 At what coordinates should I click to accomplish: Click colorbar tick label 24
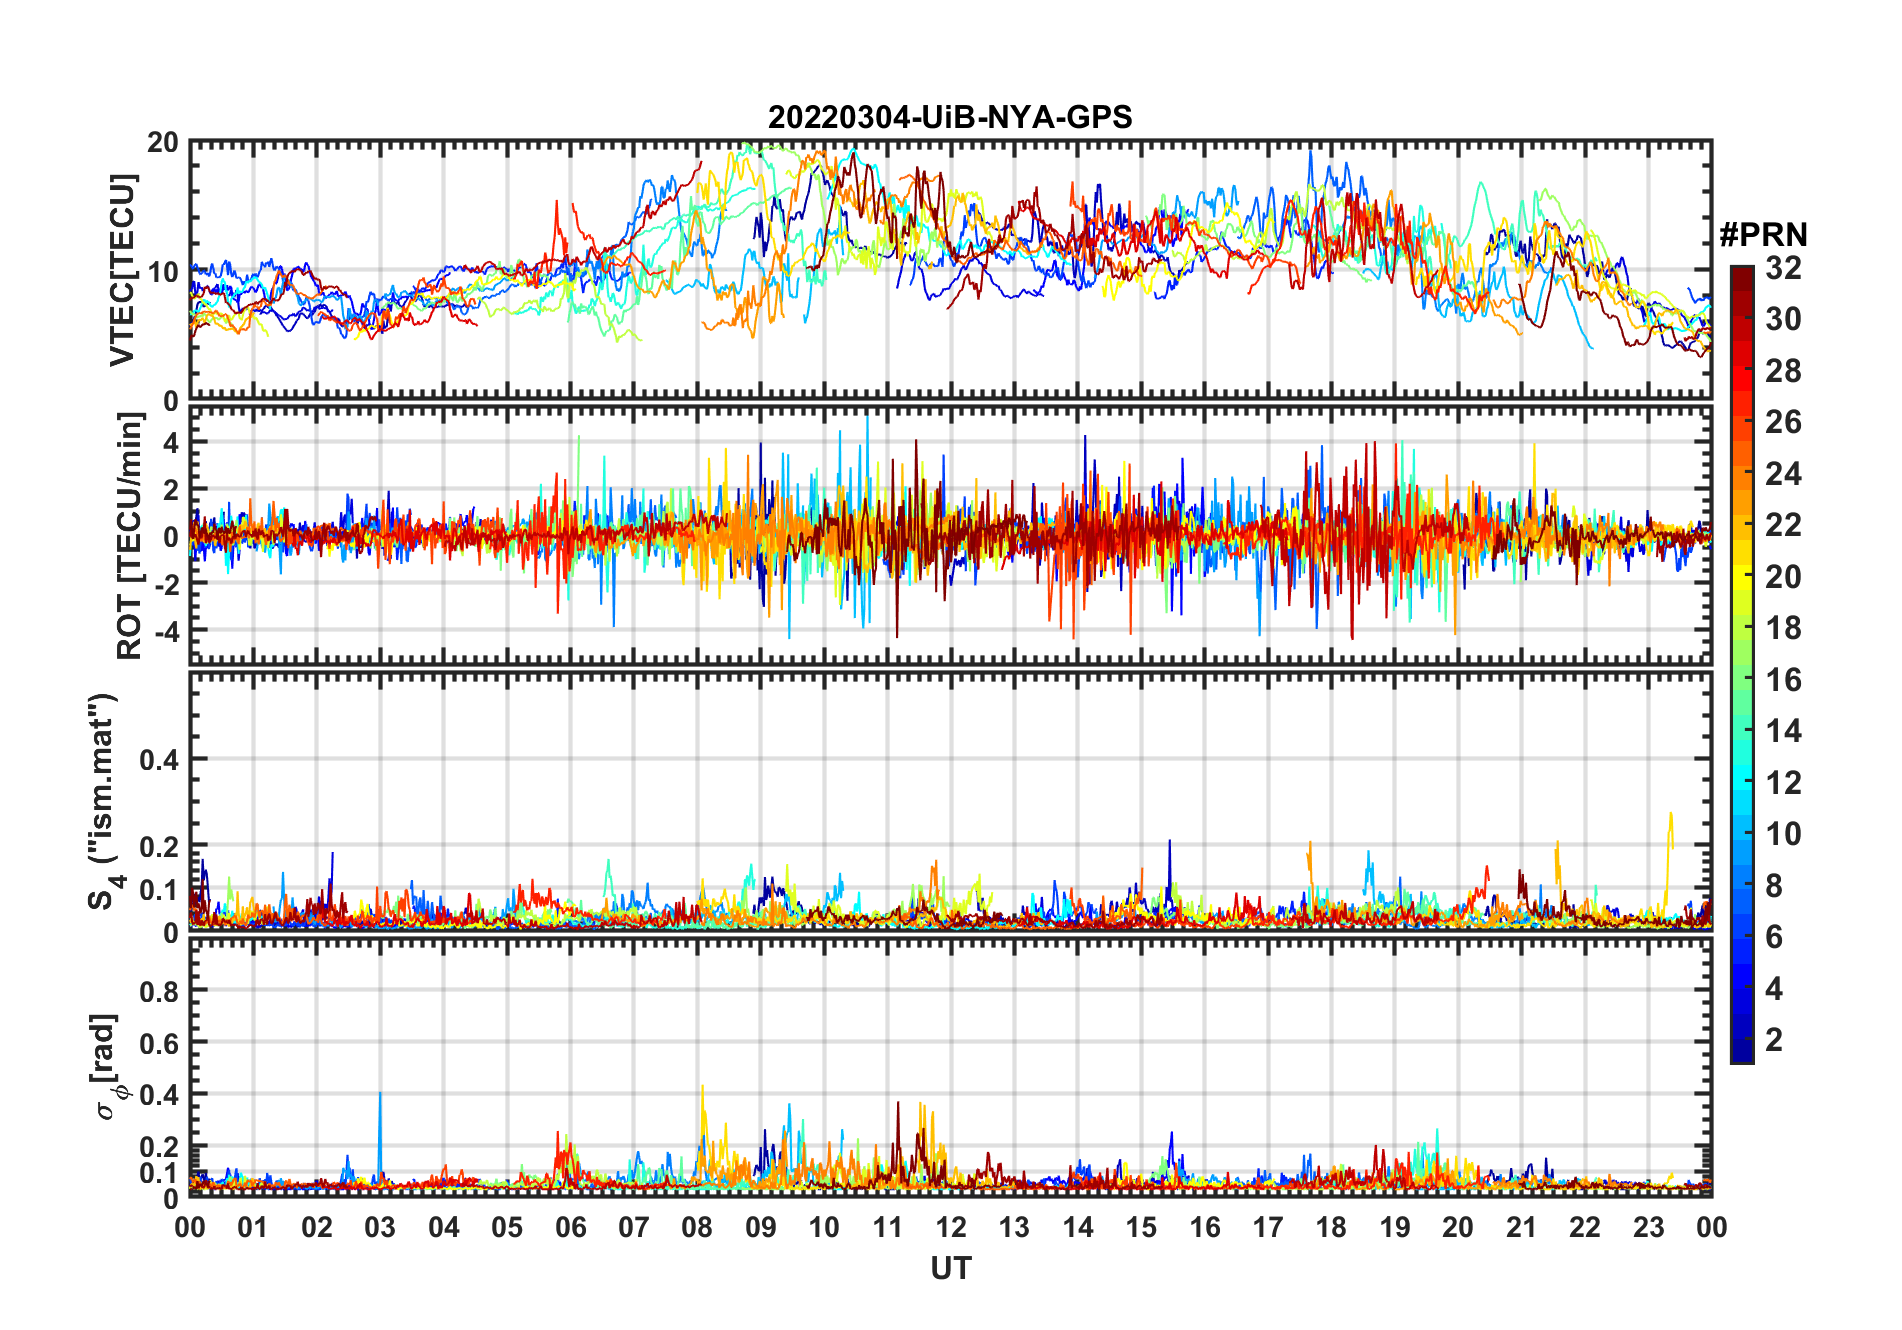point(1783,474)
